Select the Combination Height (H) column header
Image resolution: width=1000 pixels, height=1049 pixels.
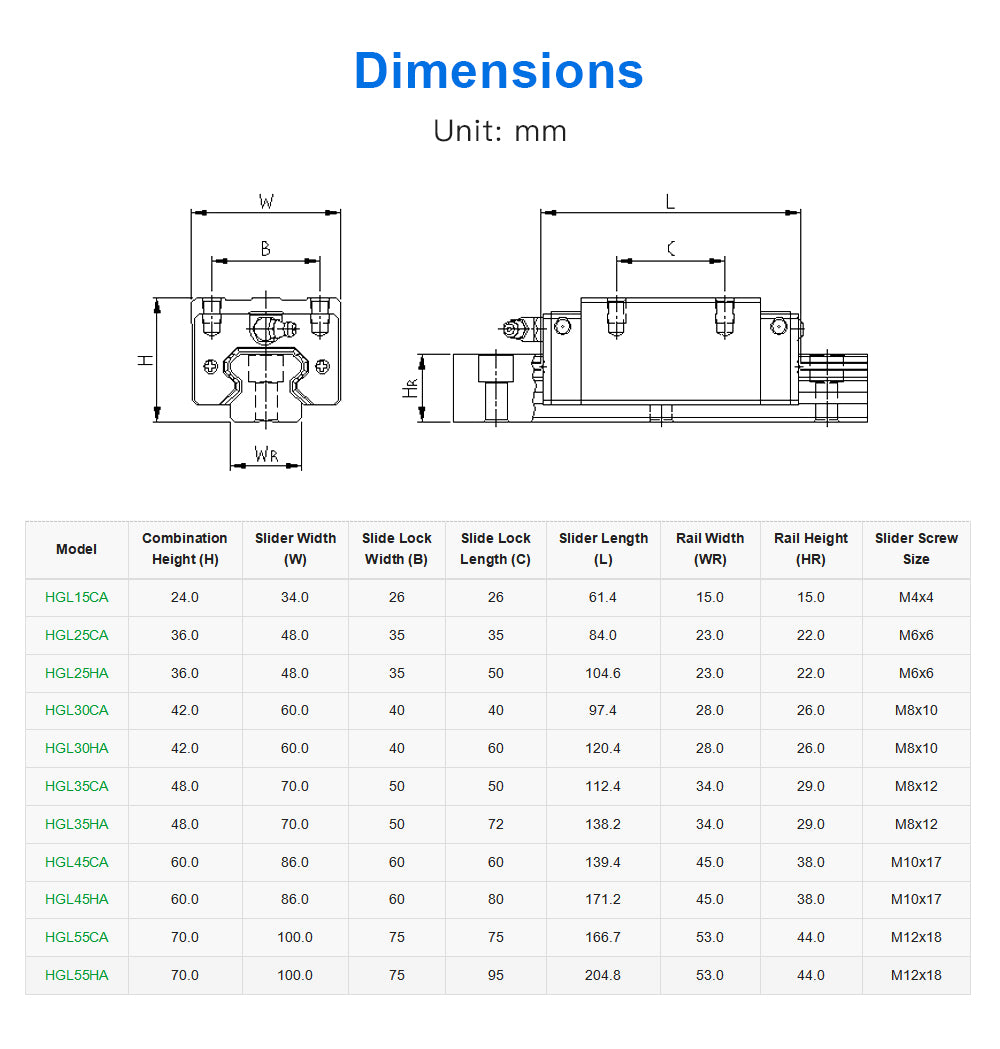pyautogui.click(x=185, y=549)
